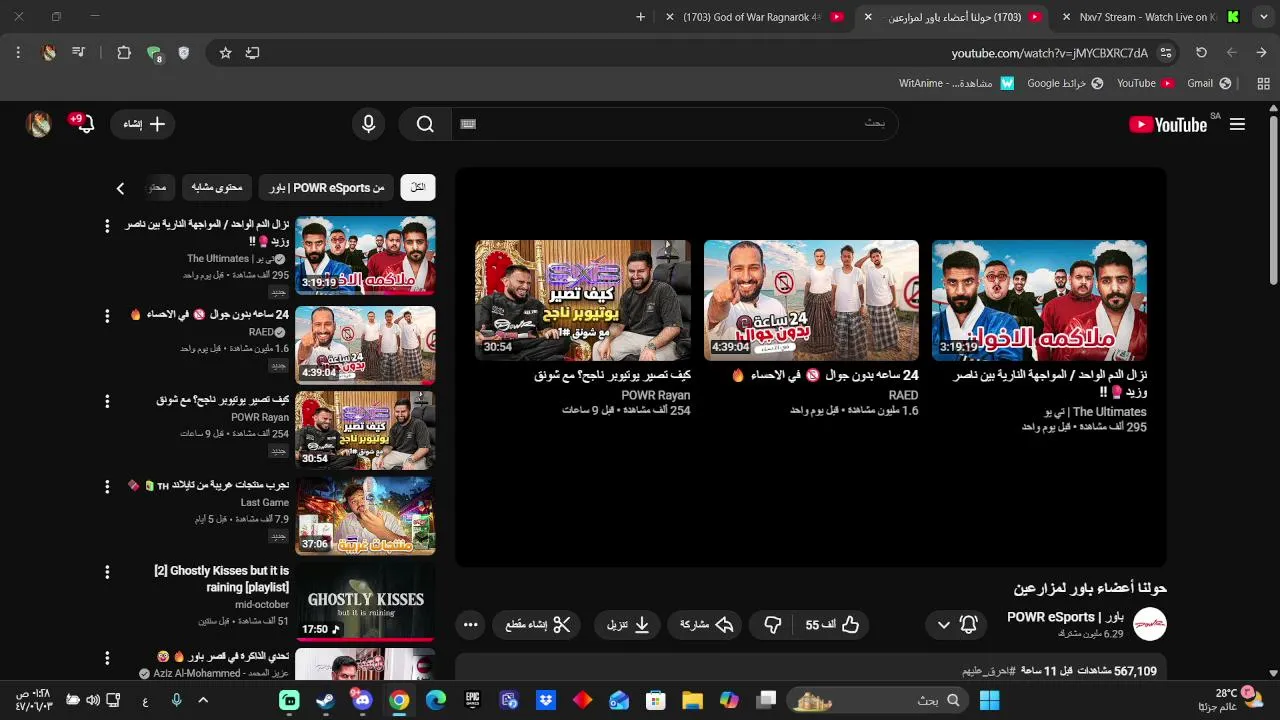This screenshot has width=1280, height=720.
Task: Dislike the video with thumbs-down
Action: click(772, 625)
